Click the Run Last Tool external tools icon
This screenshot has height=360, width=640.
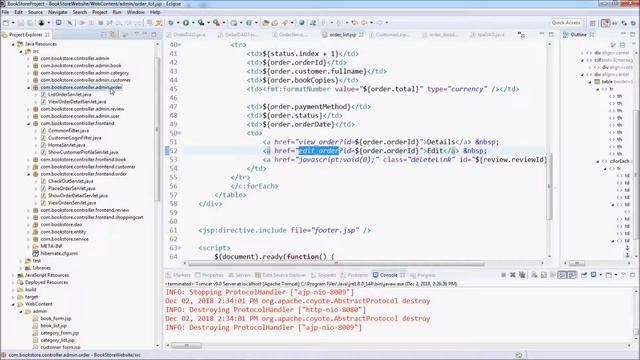(x=216, y=23)
